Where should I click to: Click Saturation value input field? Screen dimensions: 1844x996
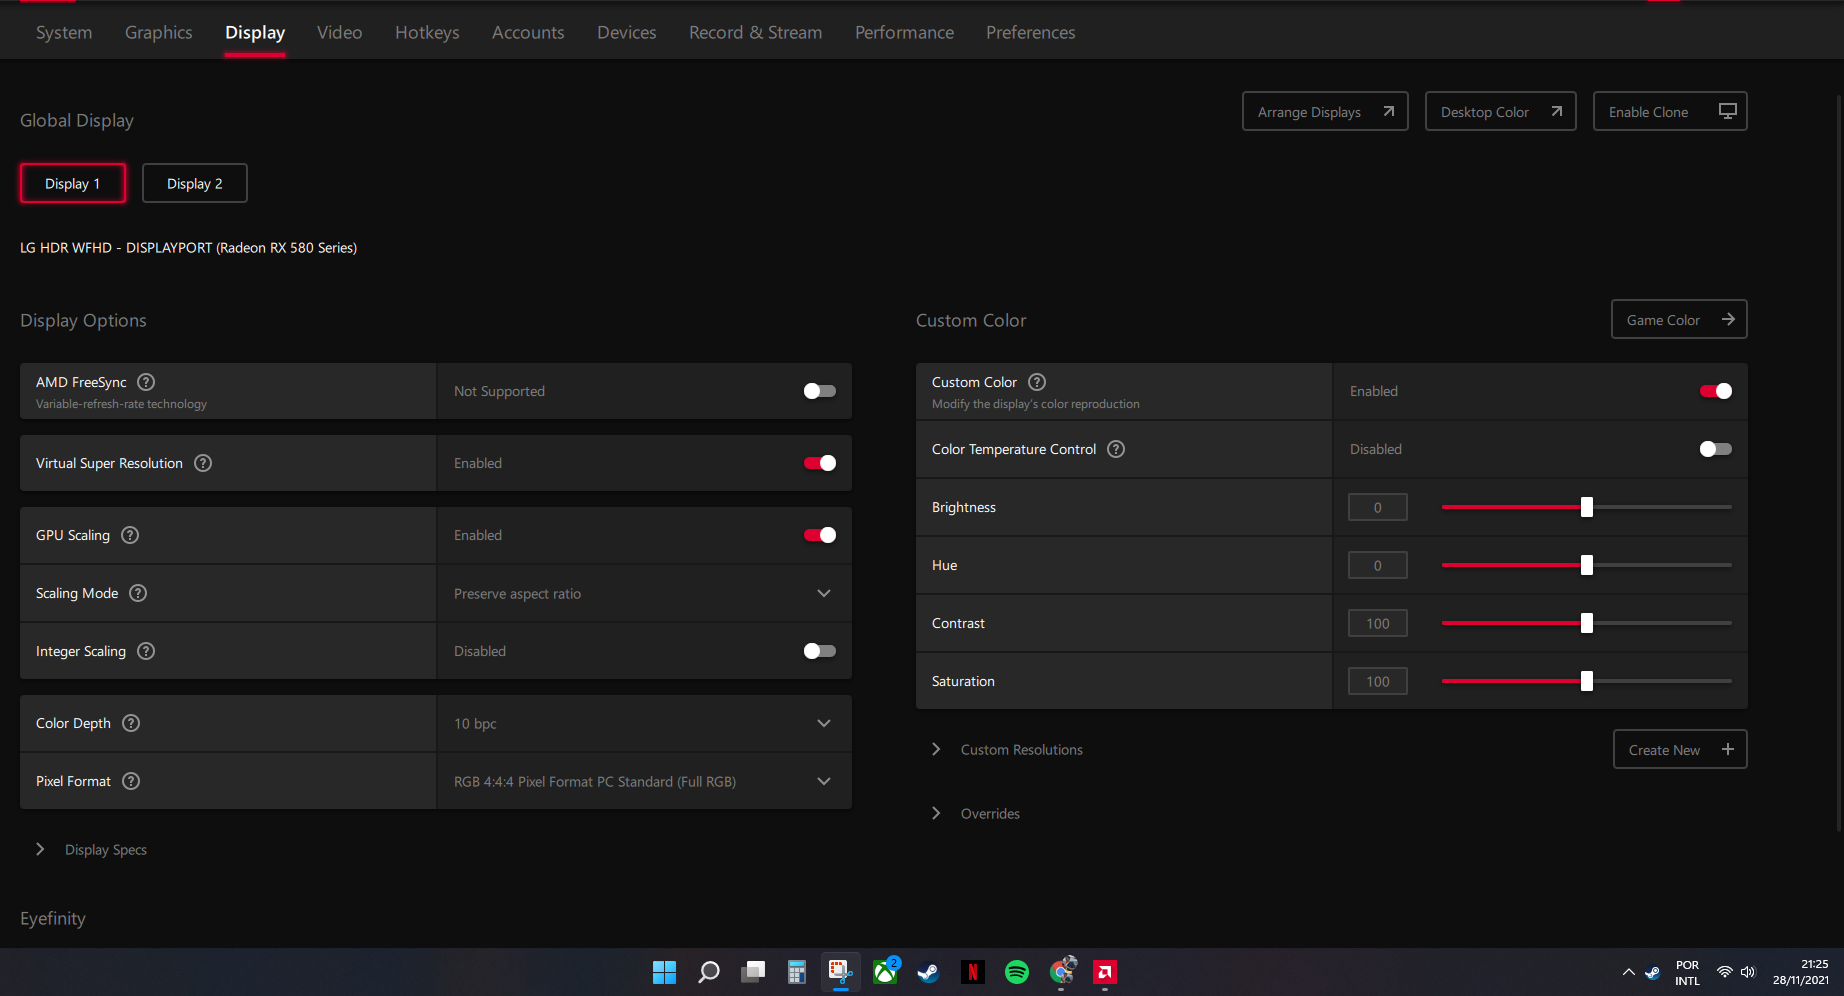(x=1378, y=681)
